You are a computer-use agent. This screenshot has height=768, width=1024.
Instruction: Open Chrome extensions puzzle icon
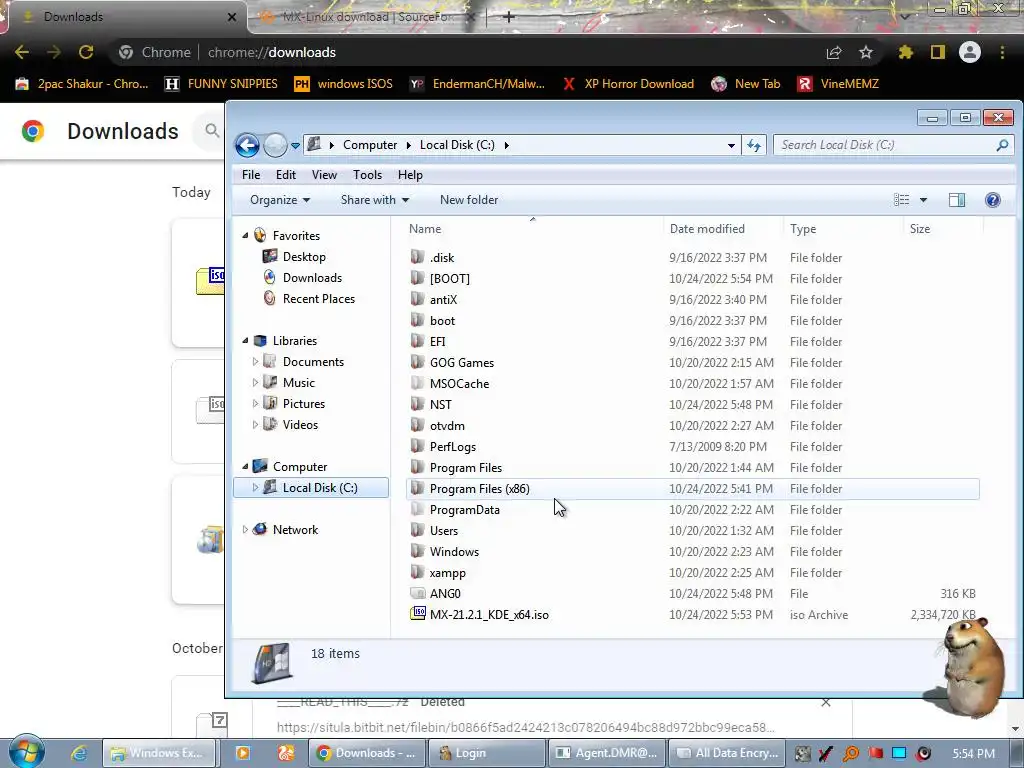905,52
